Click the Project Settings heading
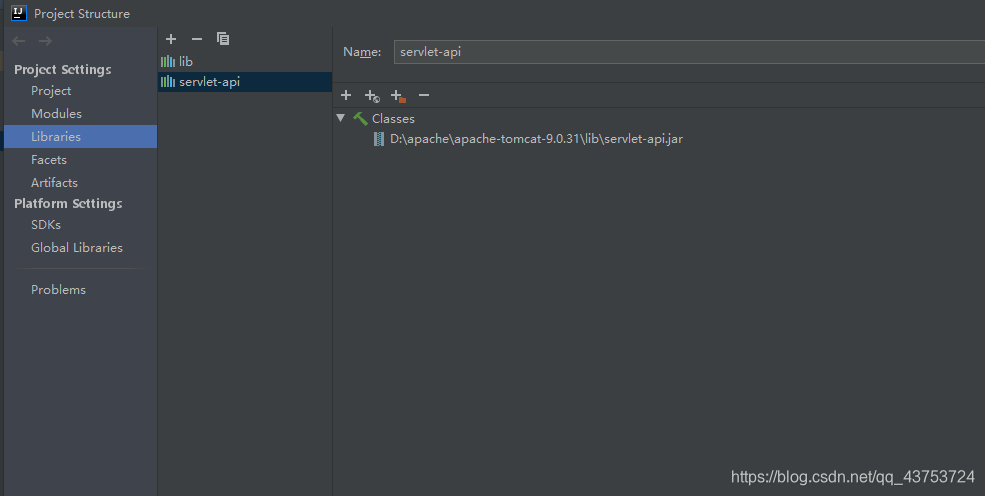This screenshot has height=496, width=985. 63,70
